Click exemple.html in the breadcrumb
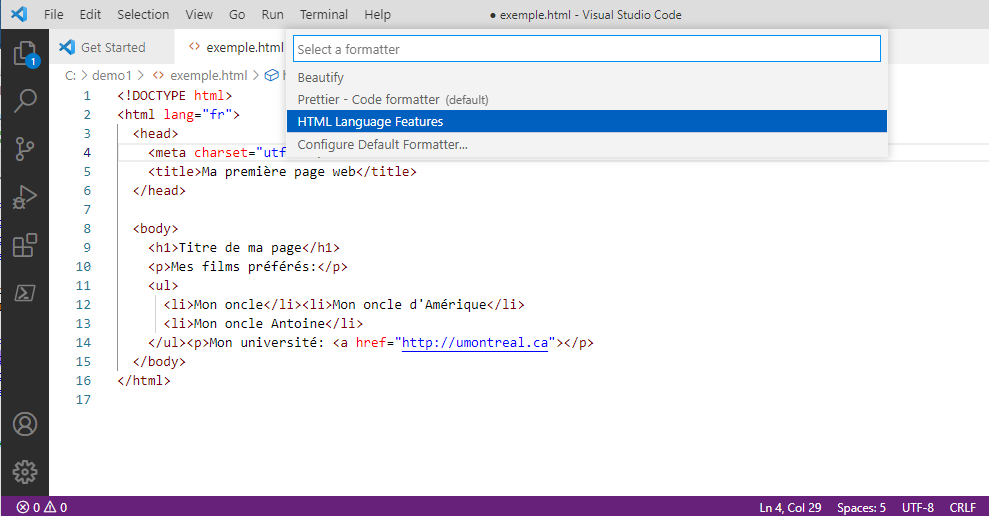This screenshot has width=989, height=516. point(209,75)
